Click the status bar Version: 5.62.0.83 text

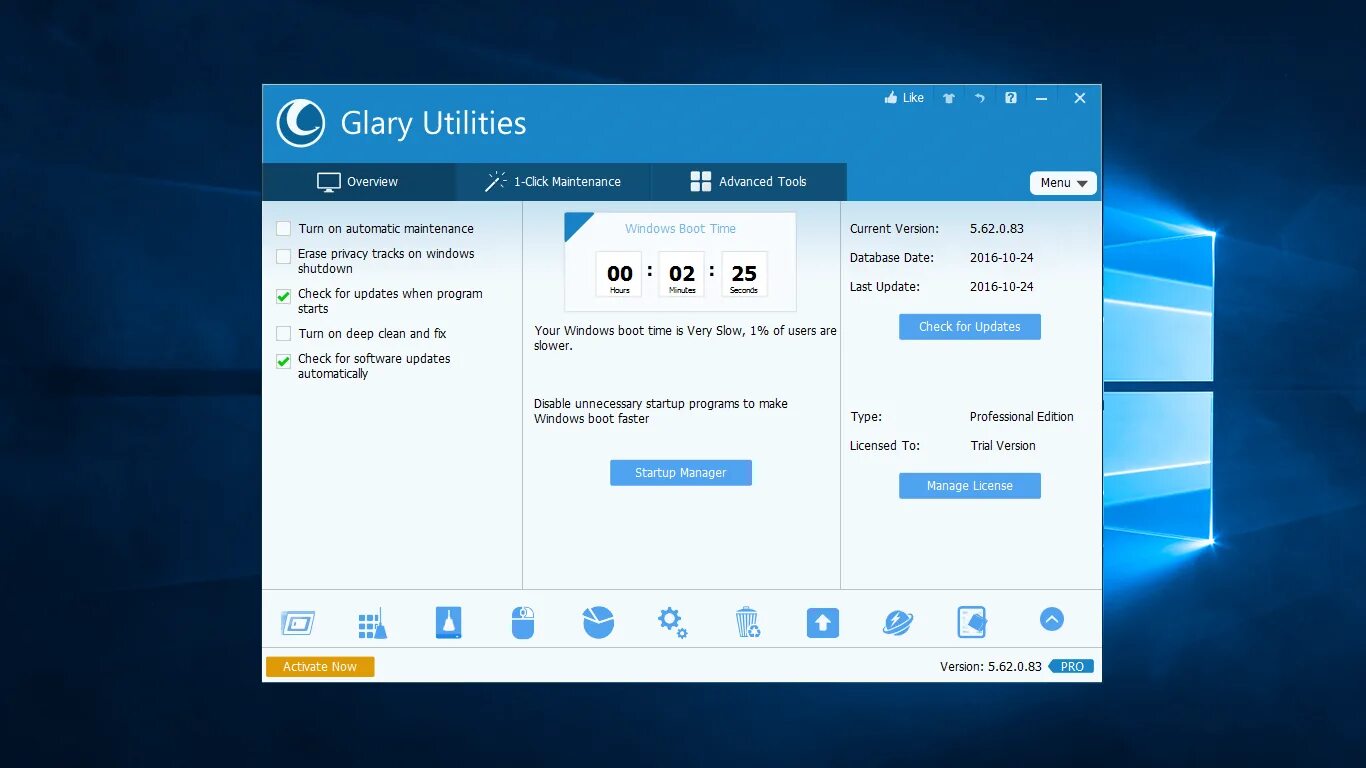point(991,667)
